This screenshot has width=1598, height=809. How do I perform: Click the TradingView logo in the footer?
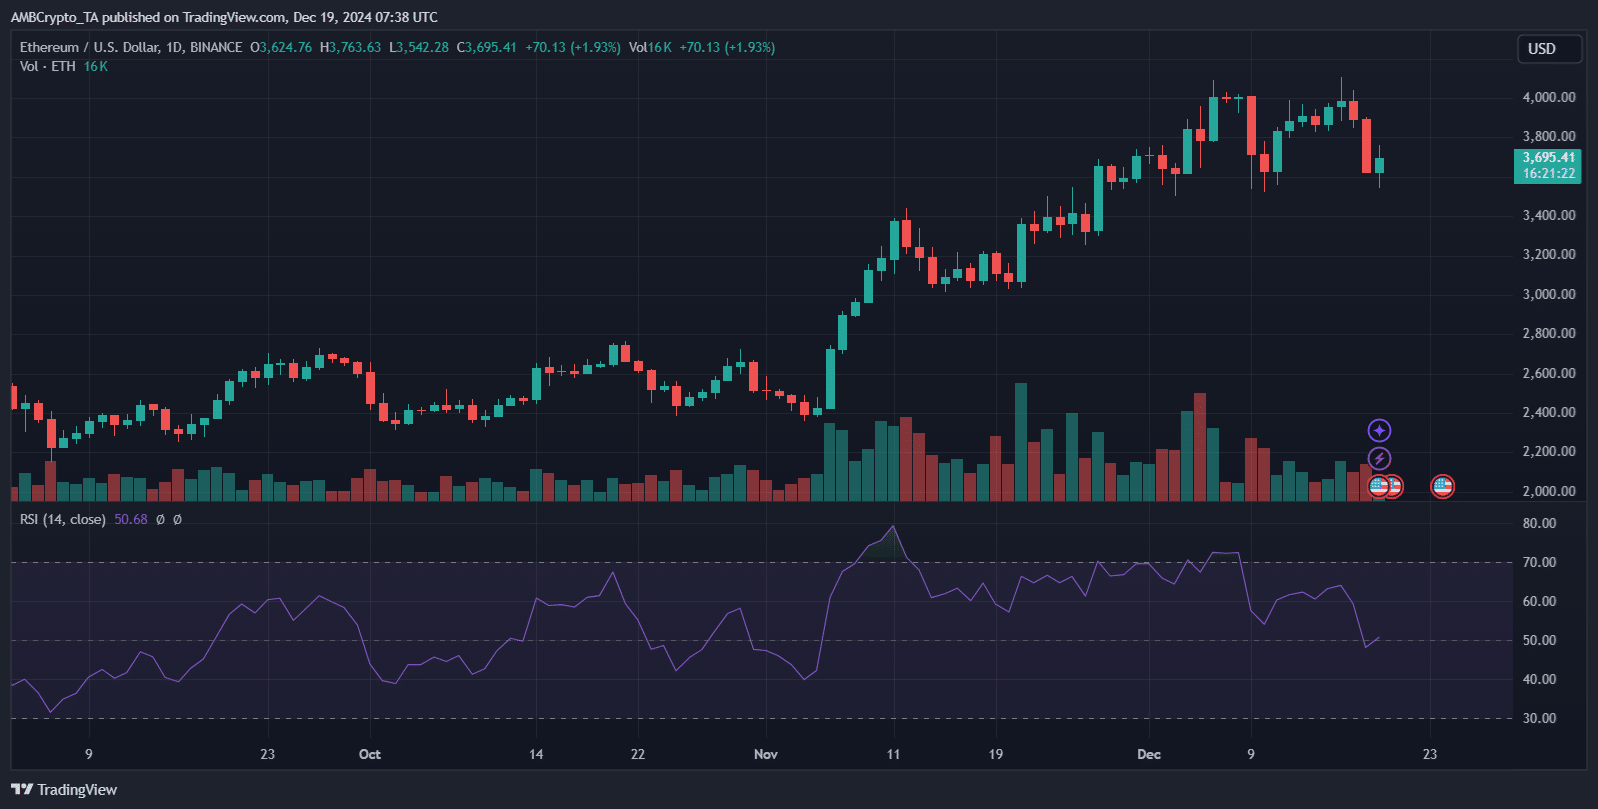point(64,789)
